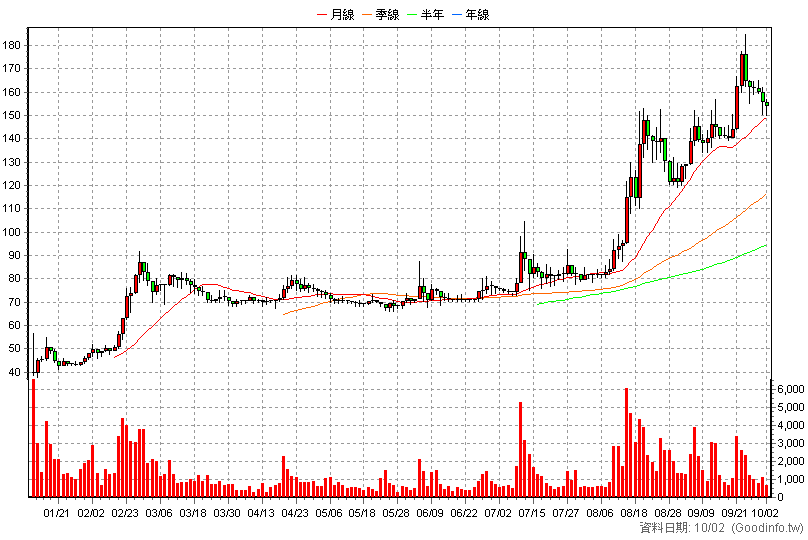
Task: Click the 02/02 date label
Action: pyautogui.click(x=91, y=513)
